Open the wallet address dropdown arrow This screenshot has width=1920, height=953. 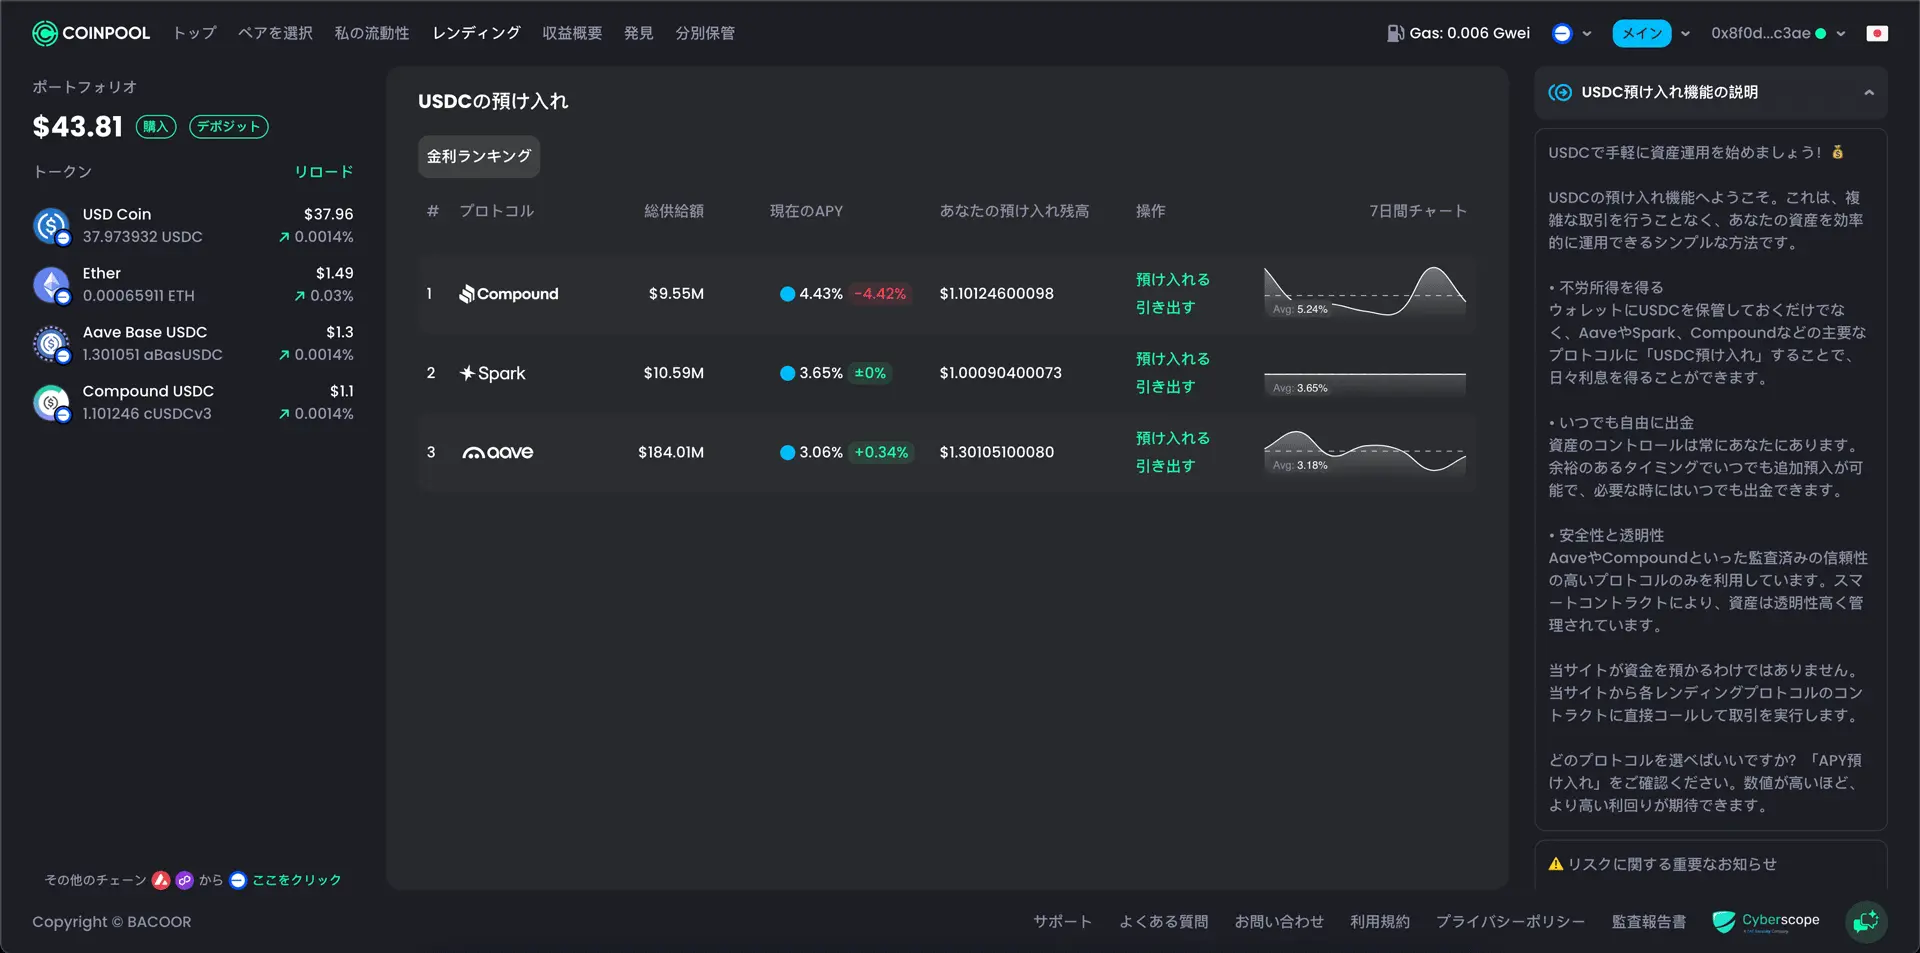tap(1841, 33)
